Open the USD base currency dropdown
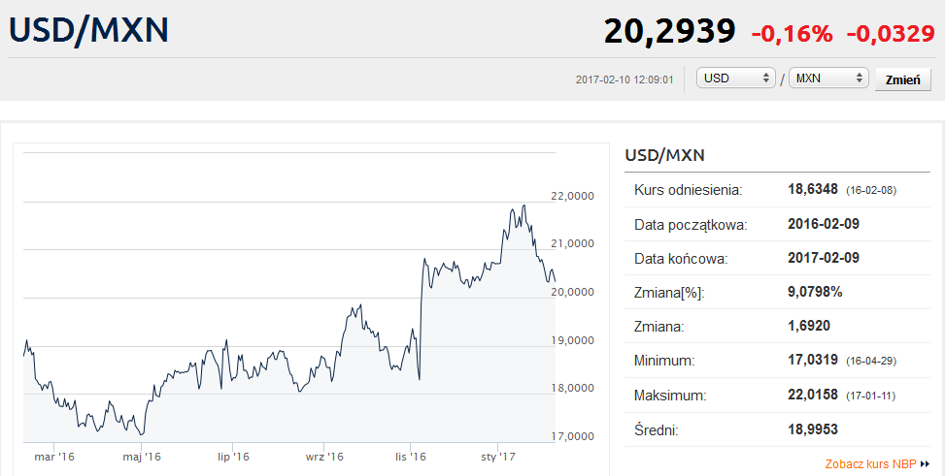The width and height of the screenshot is (945, 476). (735, 78)
